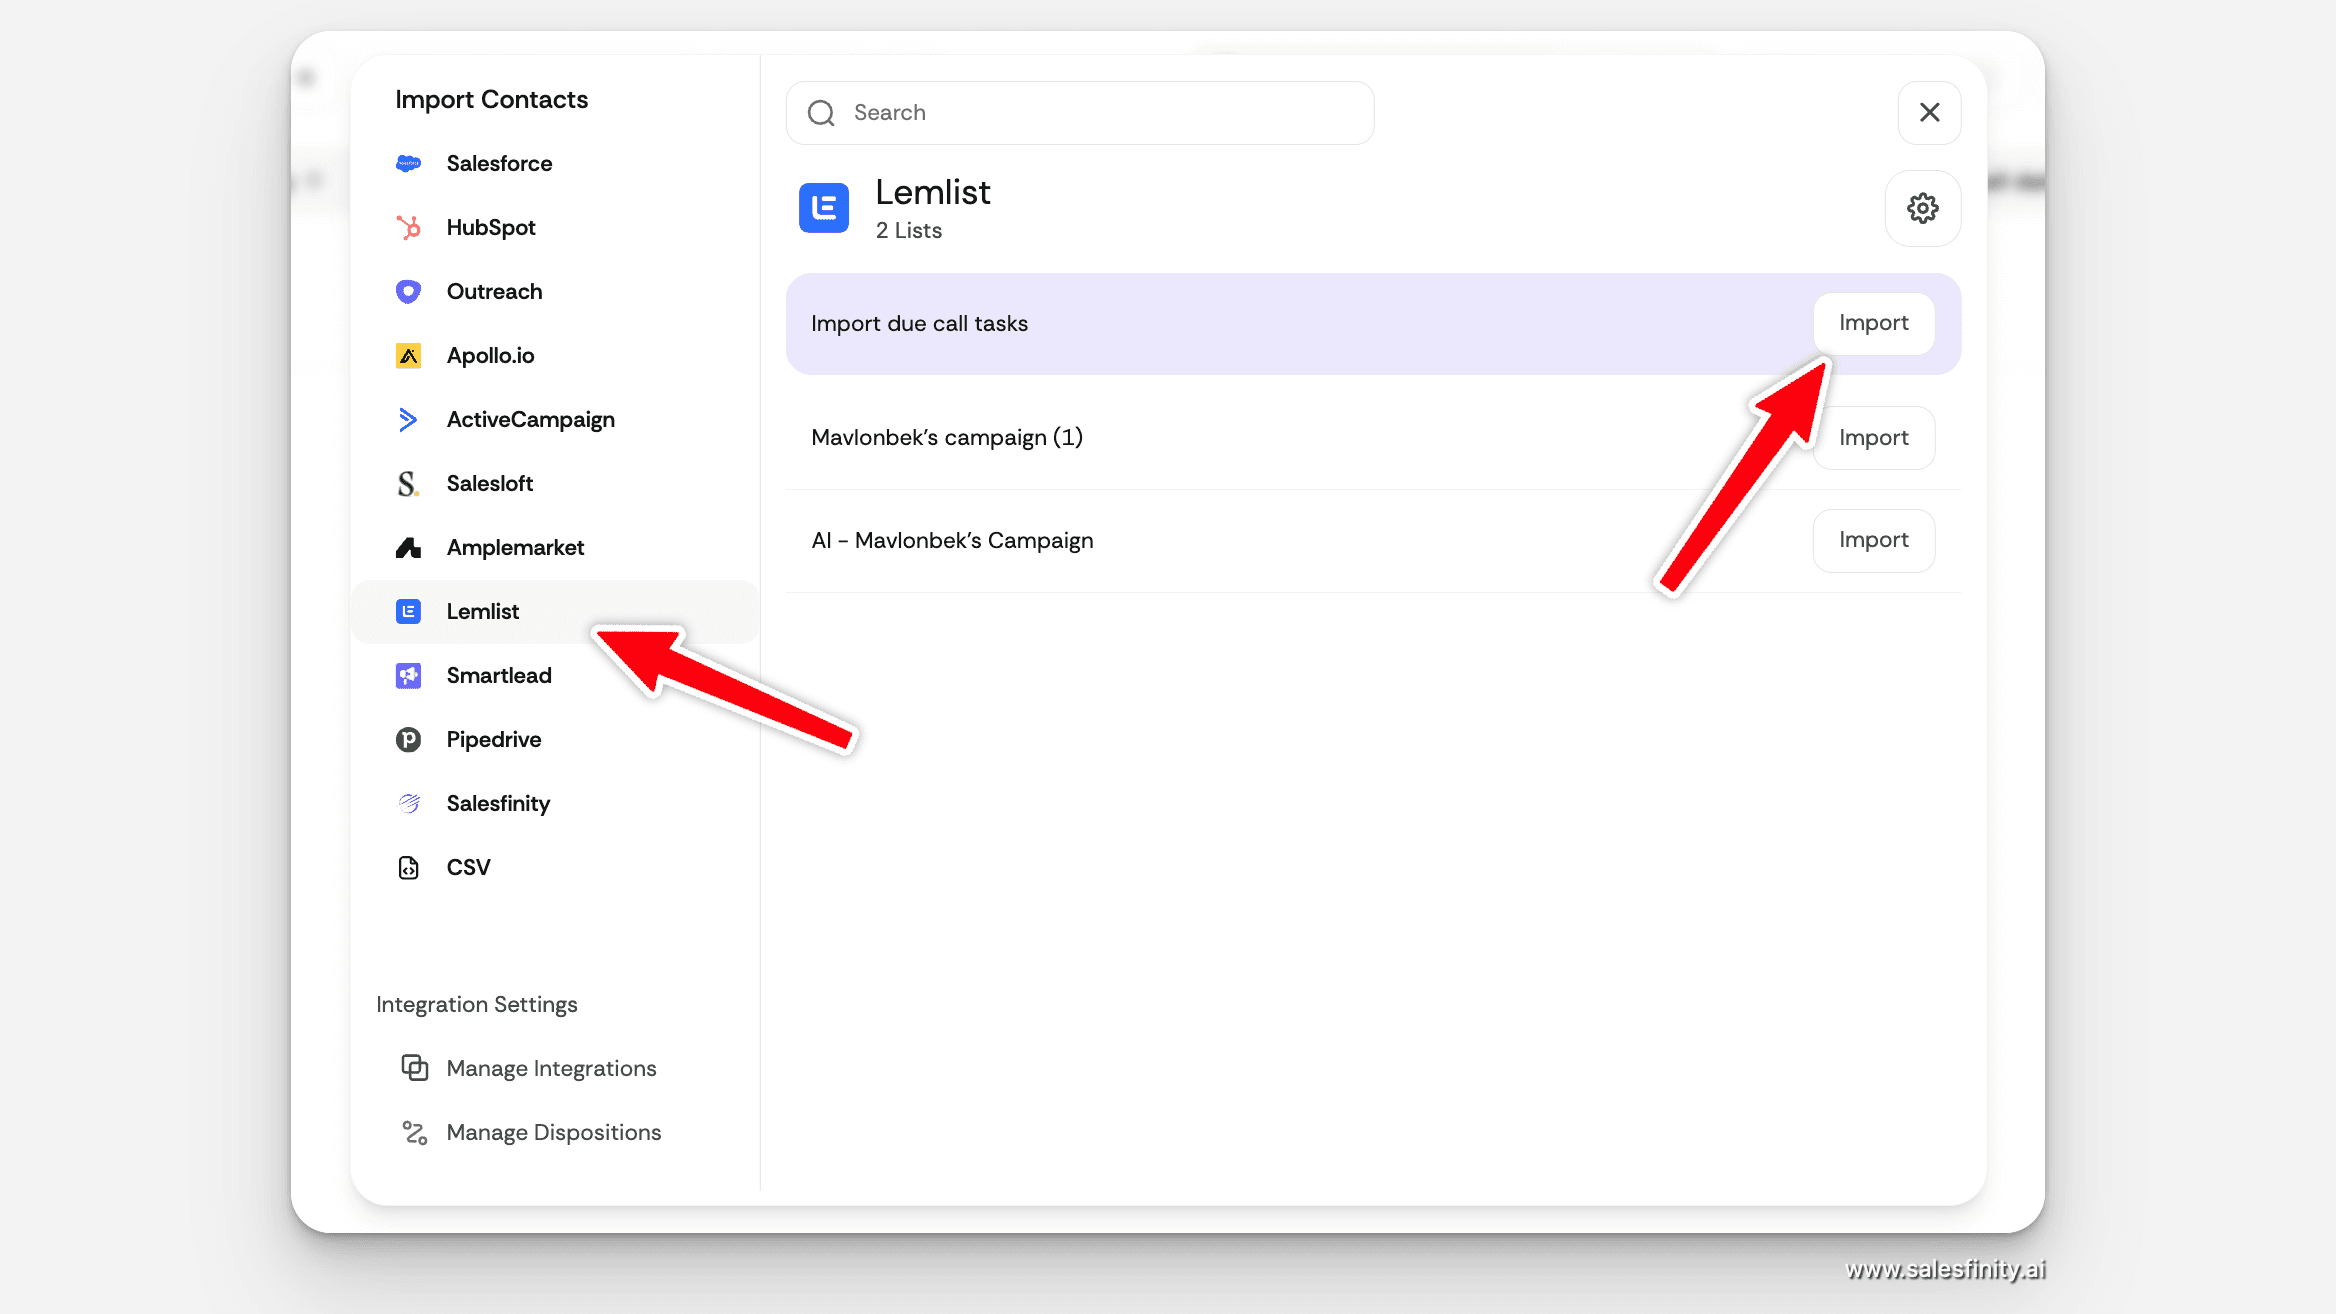Switch to Lemlist in sidebar
The height and width of the screenshot is (1314, 2336).
[482, 611]
